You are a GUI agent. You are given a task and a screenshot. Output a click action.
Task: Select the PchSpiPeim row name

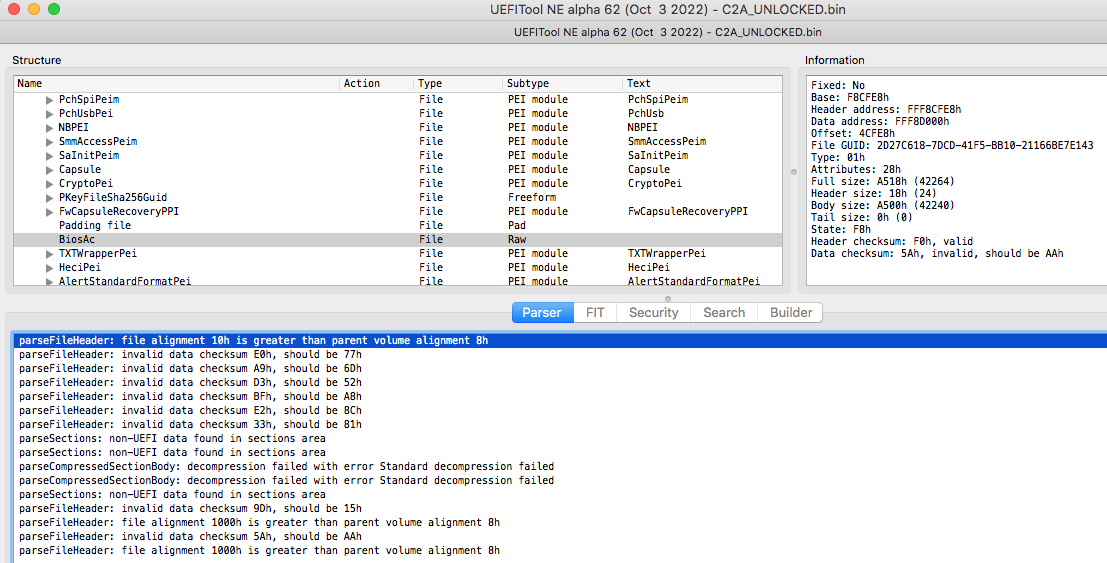(x=89, y=100)
